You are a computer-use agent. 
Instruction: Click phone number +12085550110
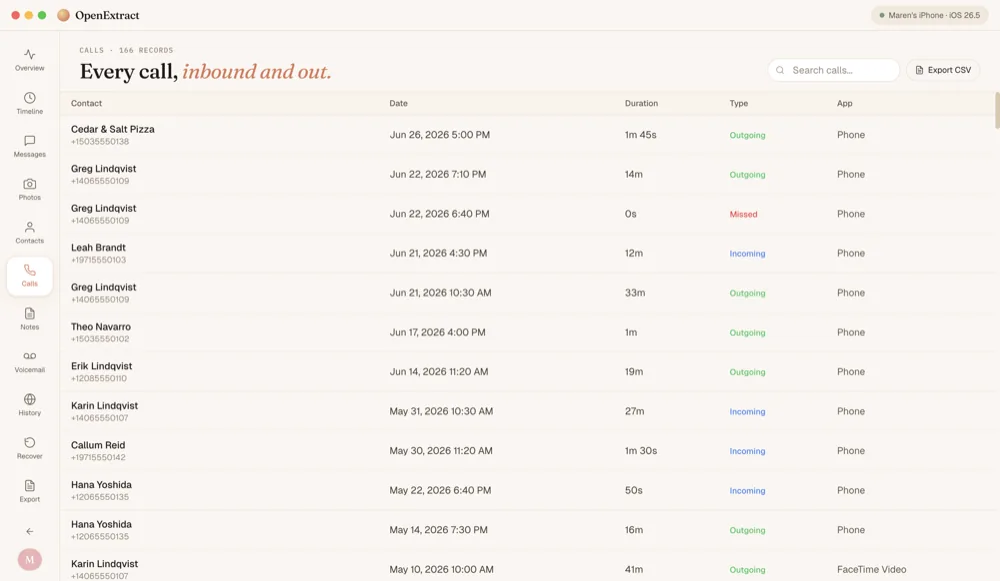pyautogui.click(x=98, y=378)
